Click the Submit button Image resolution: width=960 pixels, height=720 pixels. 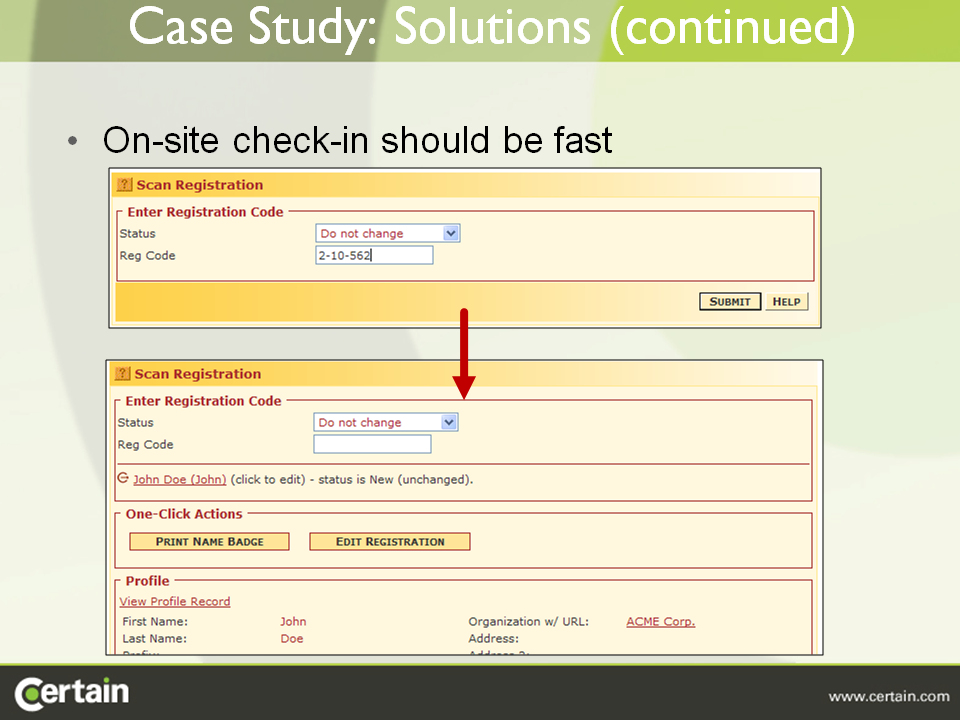(730, 301)
